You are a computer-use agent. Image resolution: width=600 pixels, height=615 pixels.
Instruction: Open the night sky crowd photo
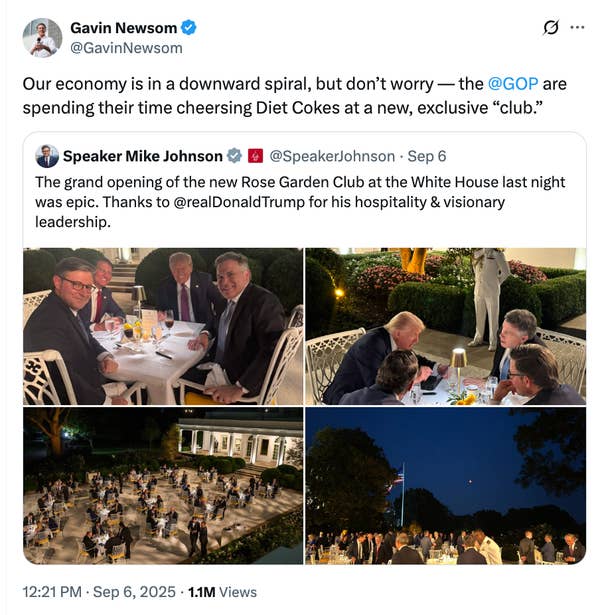(445, 485)
